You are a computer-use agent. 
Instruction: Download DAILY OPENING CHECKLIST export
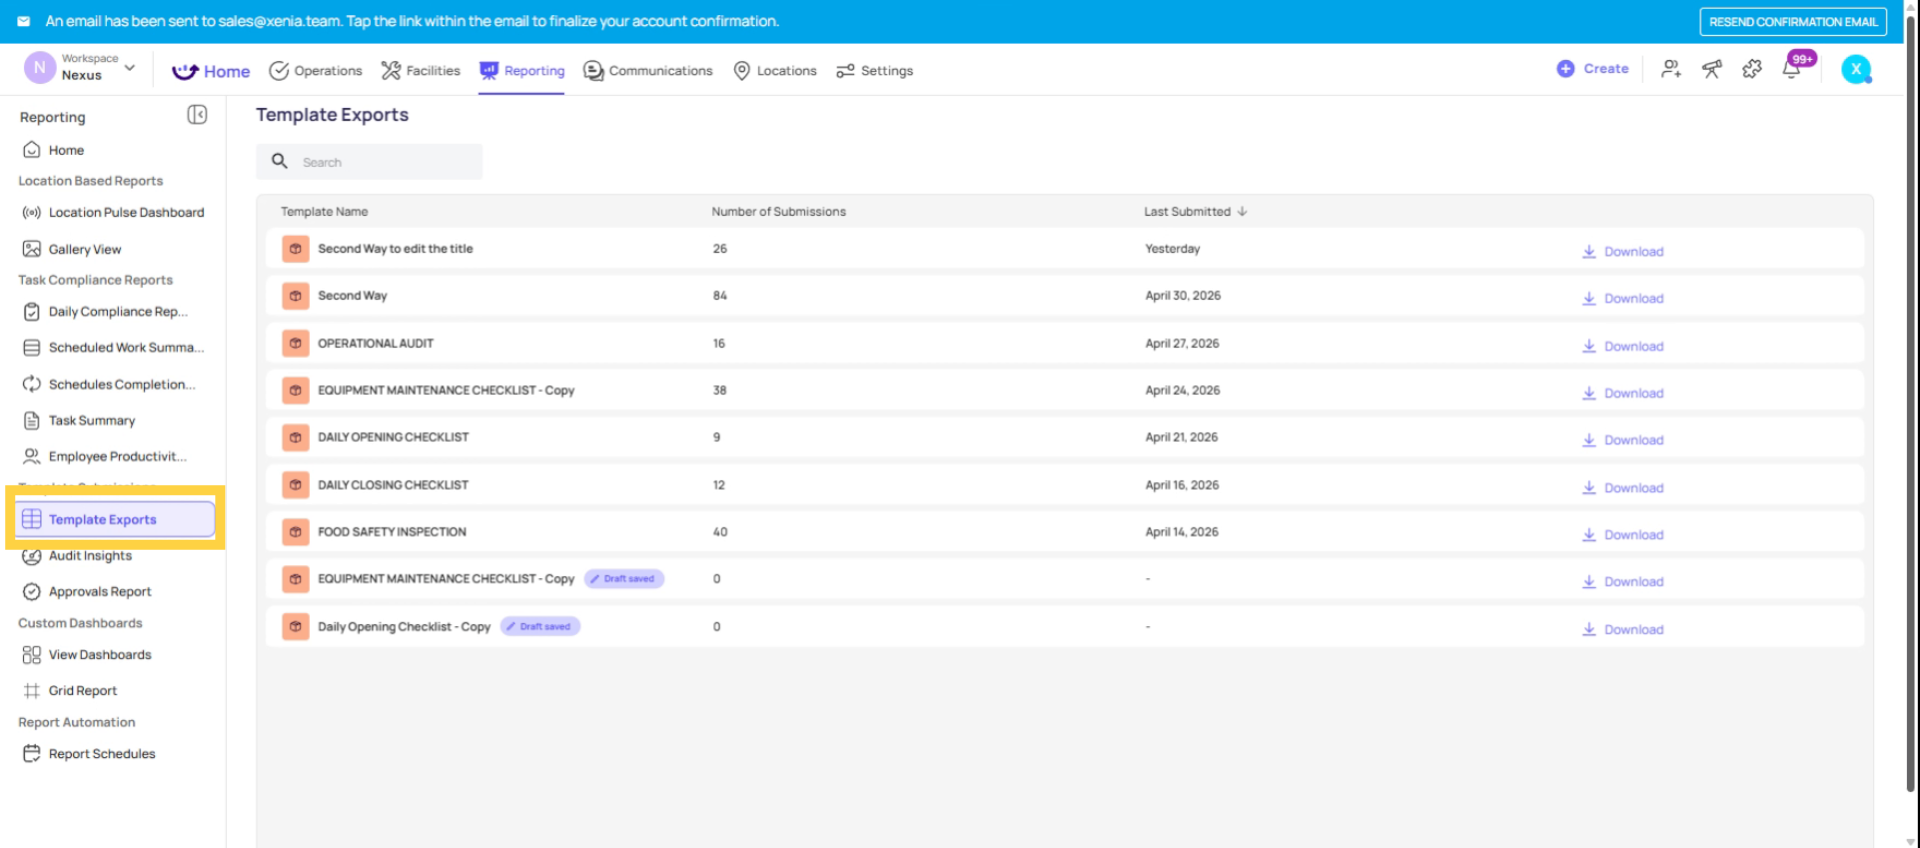pos(1623,440)
